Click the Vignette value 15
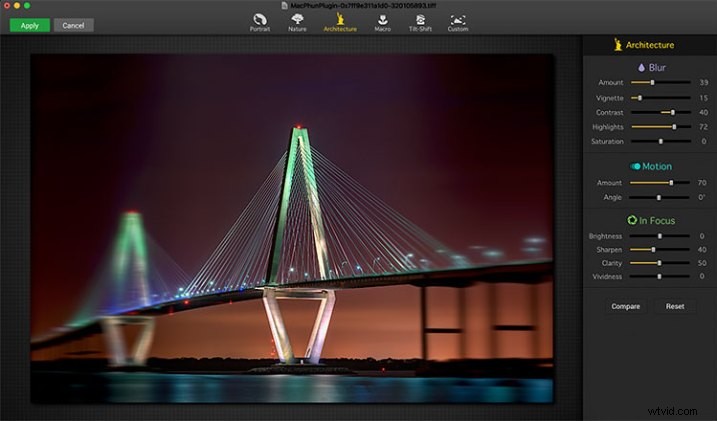 point(704,98)
